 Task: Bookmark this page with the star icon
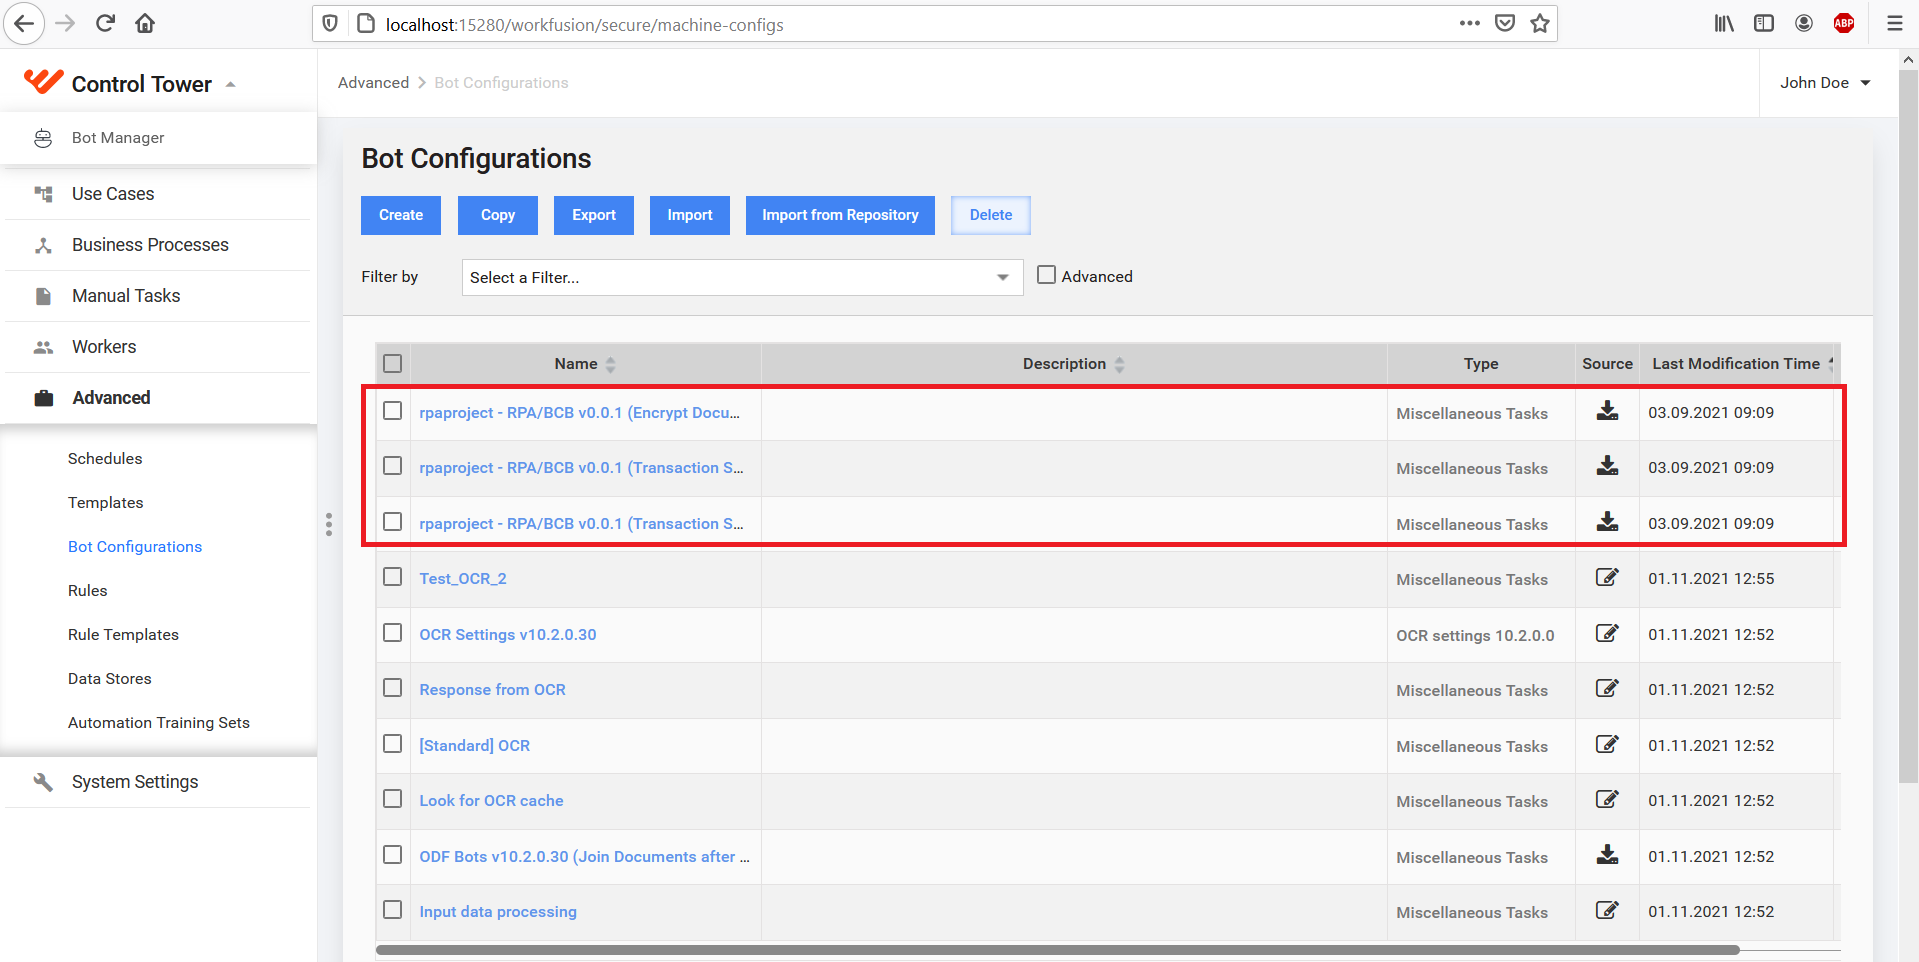[x=1540, y=24]
